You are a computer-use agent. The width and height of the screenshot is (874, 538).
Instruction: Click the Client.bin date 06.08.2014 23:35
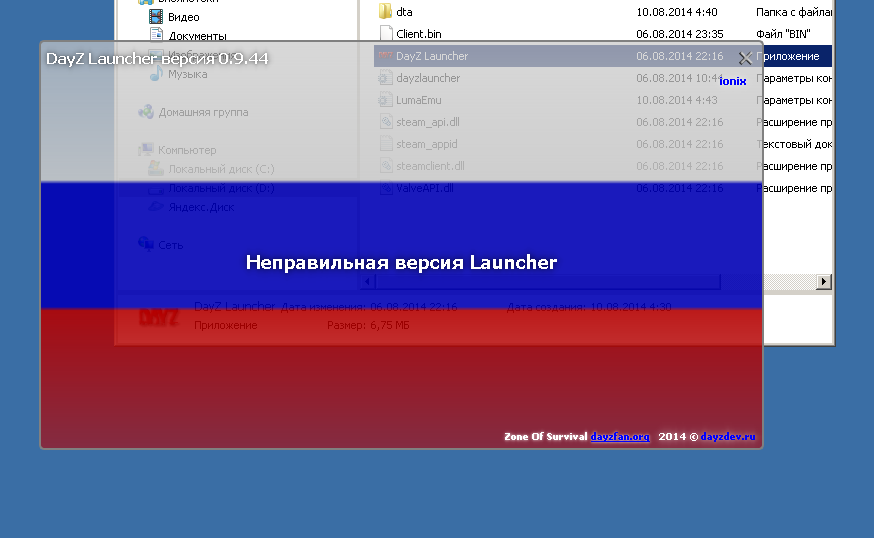coord(679,34)
